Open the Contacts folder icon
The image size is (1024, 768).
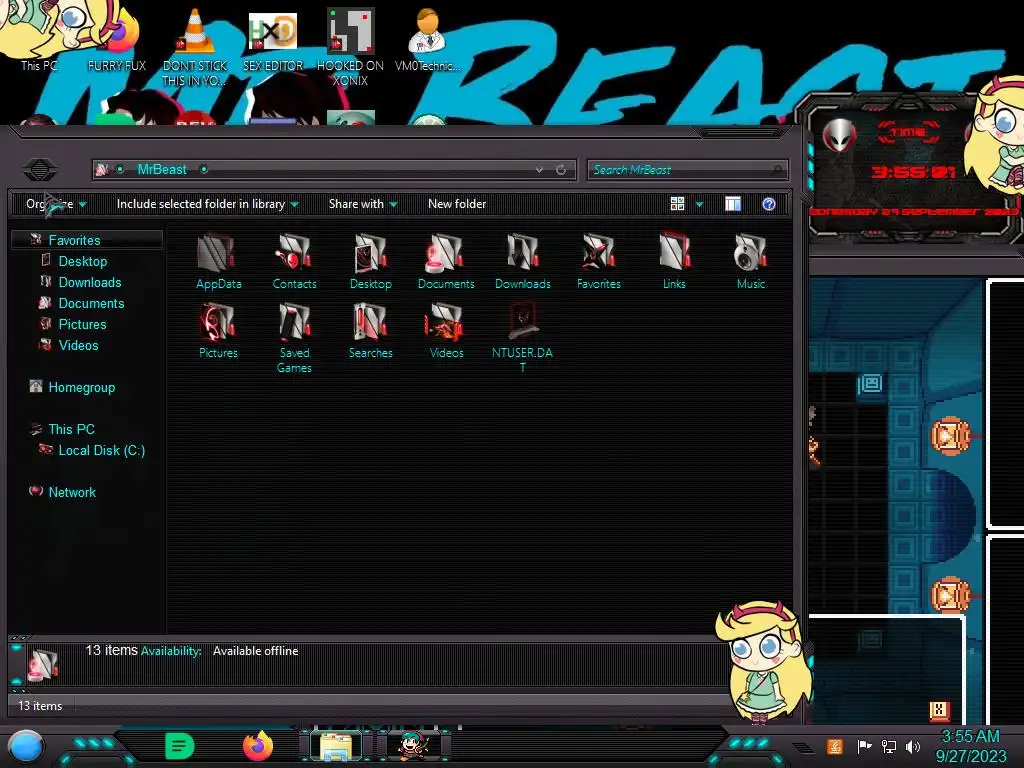(294, 261)
